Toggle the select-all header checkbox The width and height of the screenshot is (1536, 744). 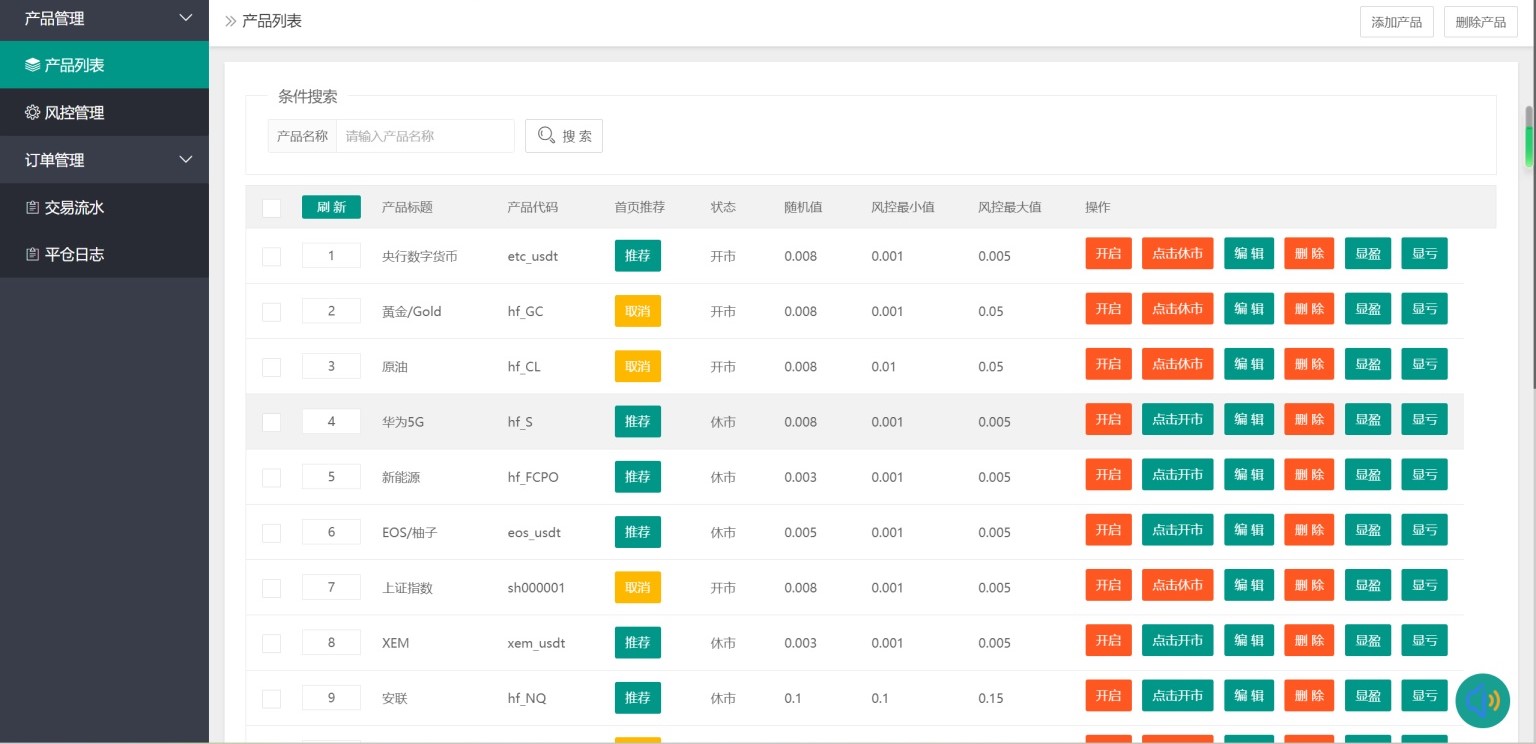point(271,208)
